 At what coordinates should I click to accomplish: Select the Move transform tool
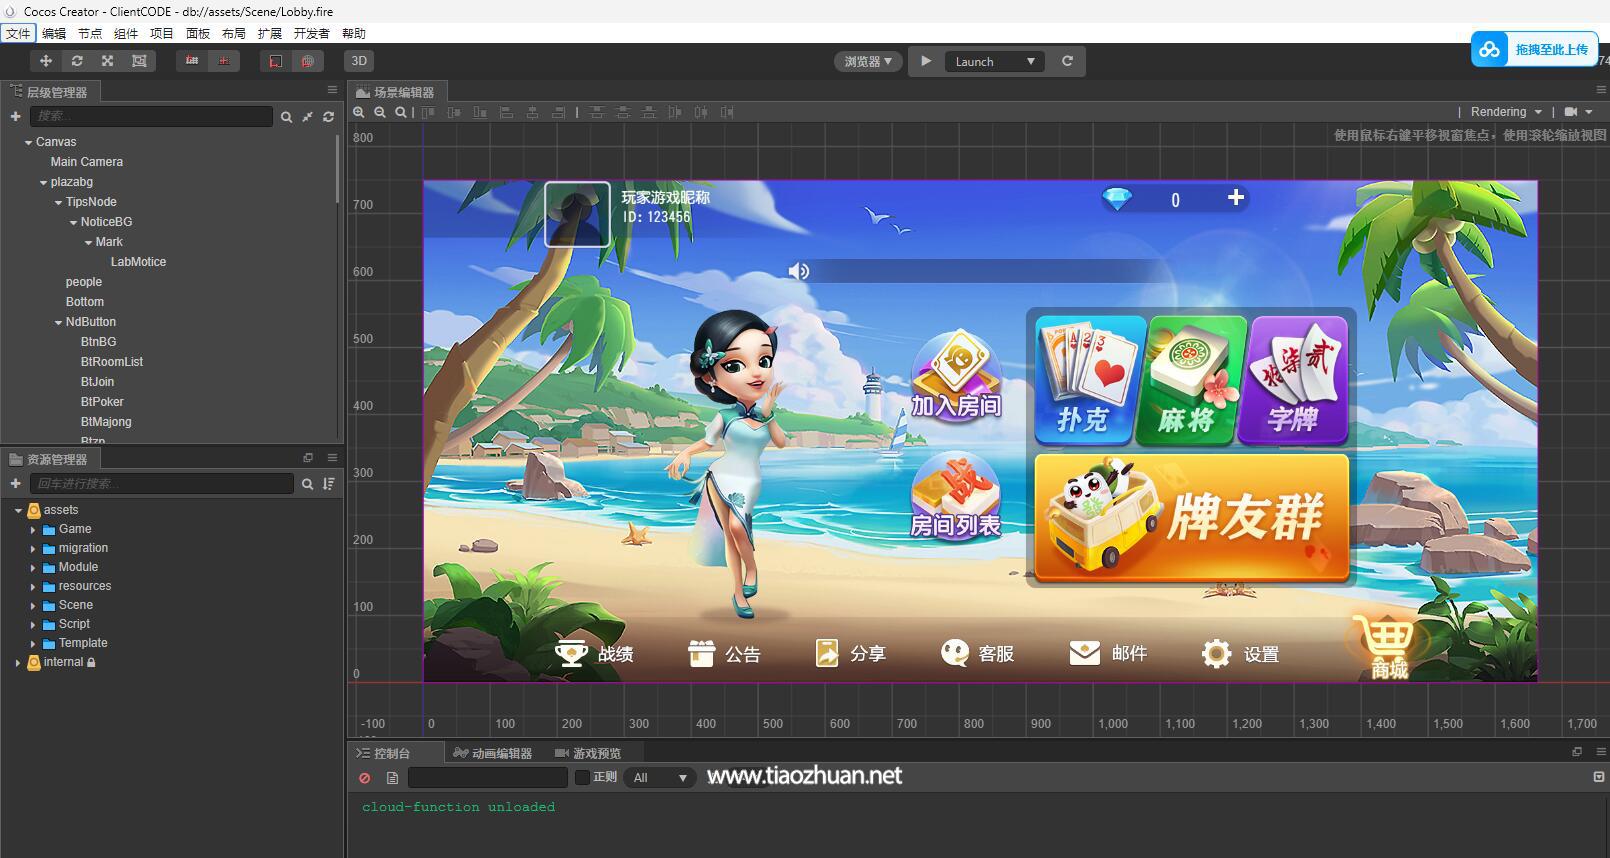(45, 61)
